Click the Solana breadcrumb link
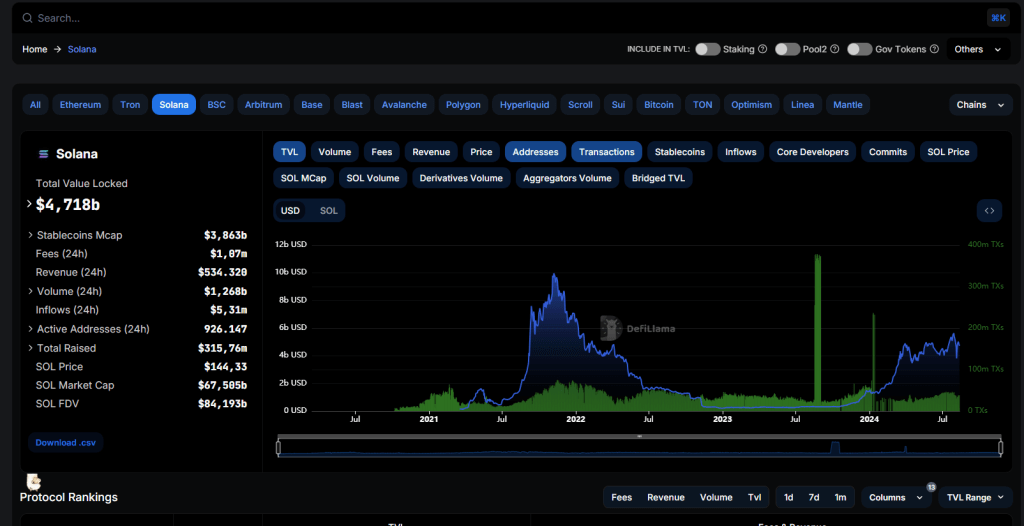The width and height of the screenshot is (1024, 526). click(x=82, y=49)
